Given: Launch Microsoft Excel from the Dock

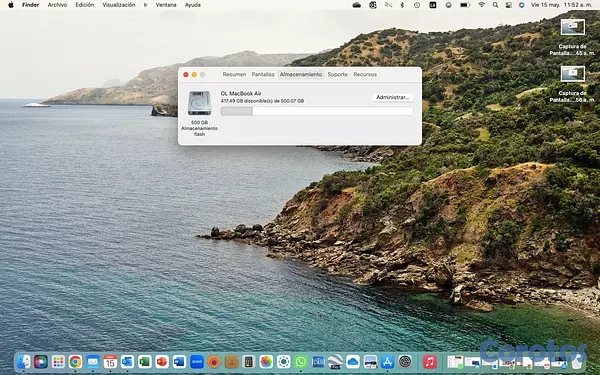Looking at the screenshot, I should pyautogui.click(x=145, y=361).
